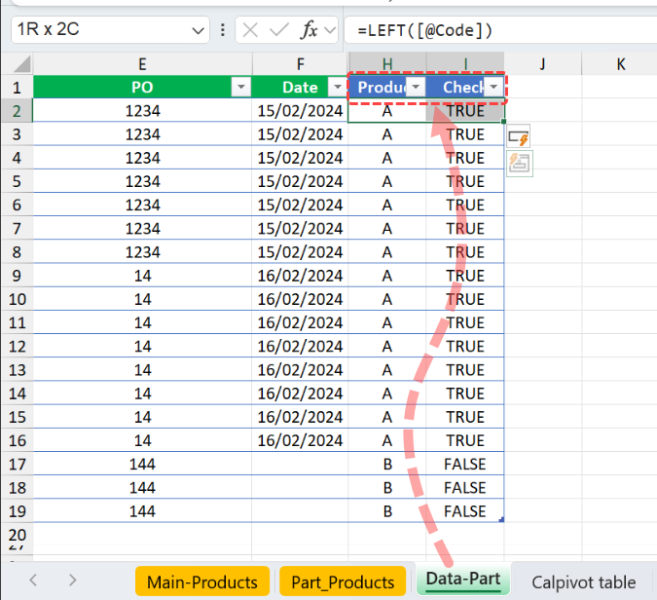This screenshot has width=657, height=600.
Task: Open the PO column filter dropdown
Action: point(240,88)
